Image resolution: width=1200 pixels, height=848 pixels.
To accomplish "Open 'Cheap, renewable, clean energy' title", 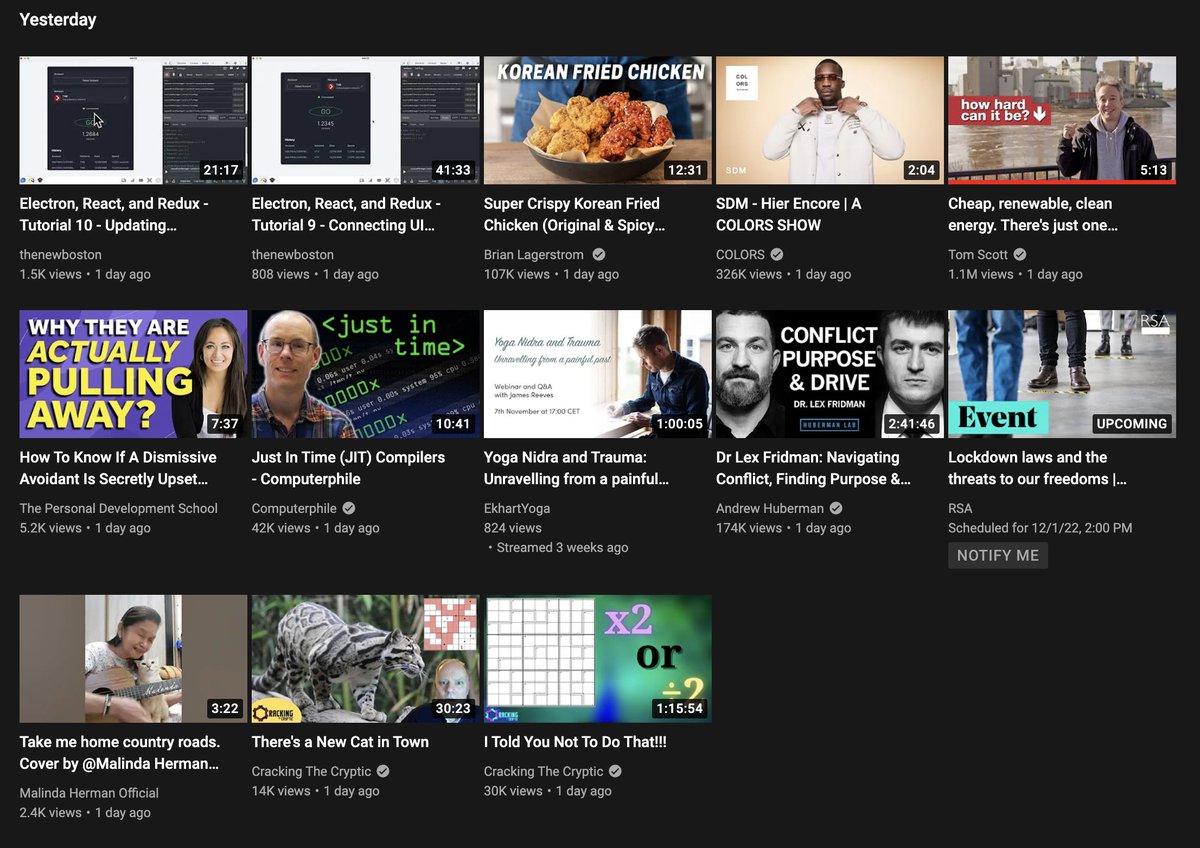I will coord(1033,214).
